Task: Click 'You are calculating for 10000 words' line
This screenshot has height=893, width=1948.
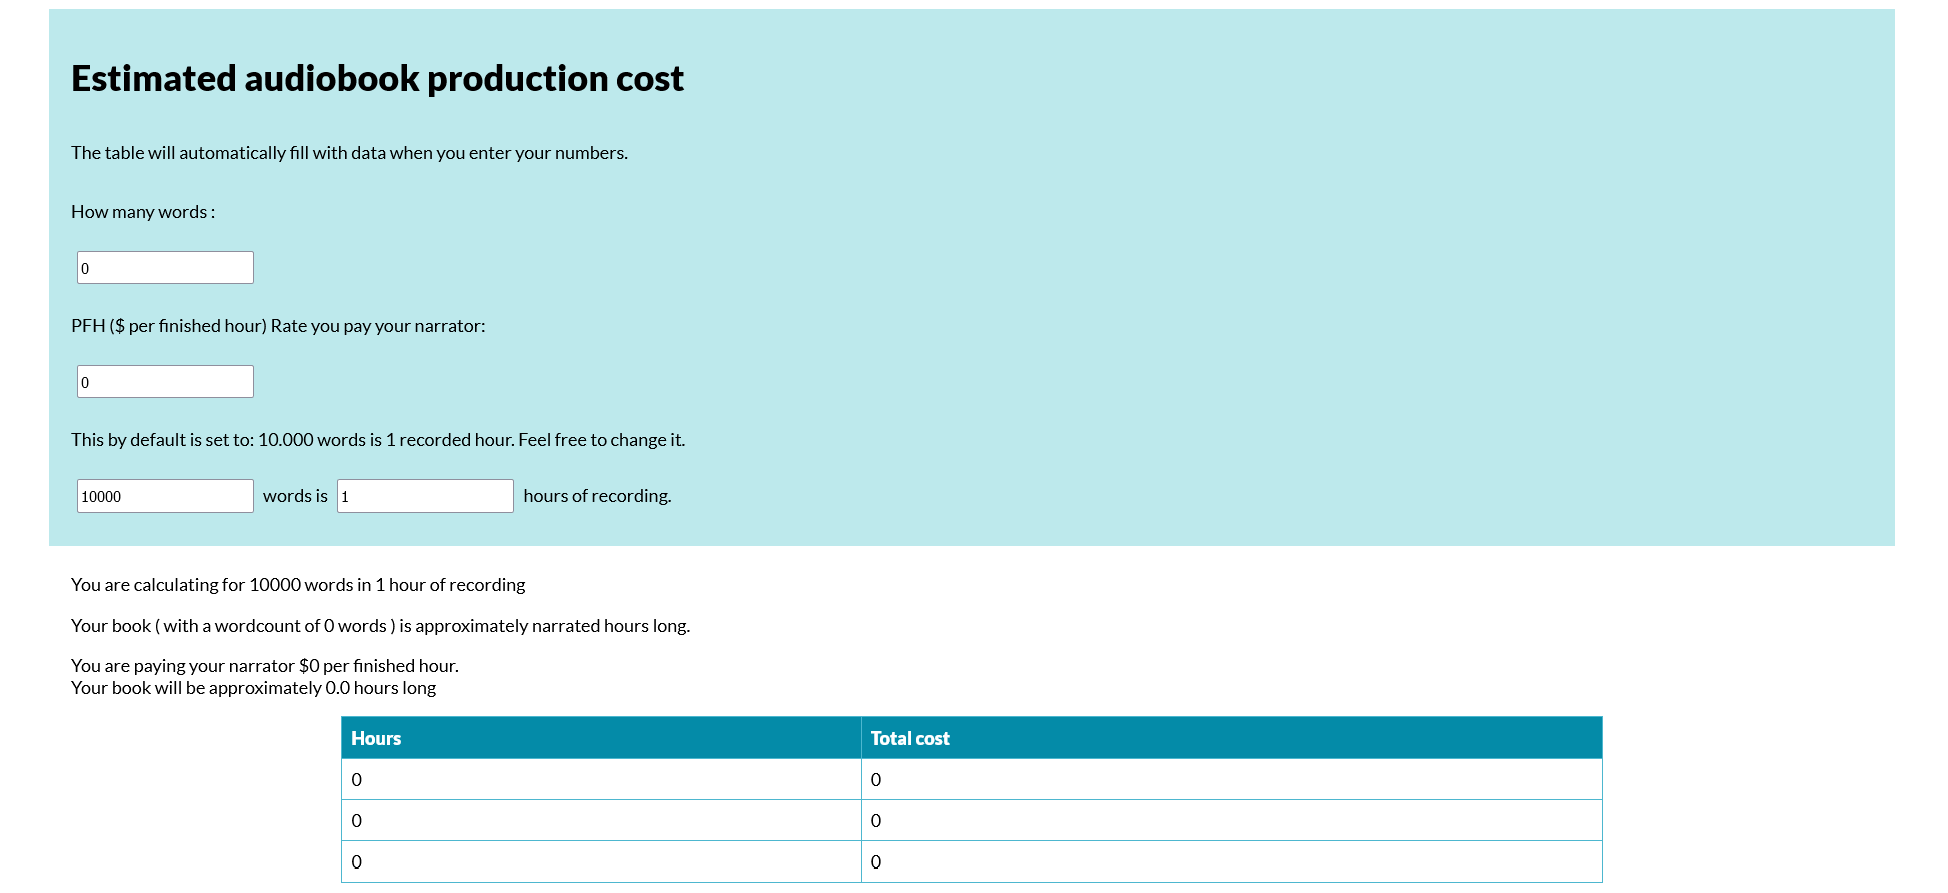Action: point(298,585)
